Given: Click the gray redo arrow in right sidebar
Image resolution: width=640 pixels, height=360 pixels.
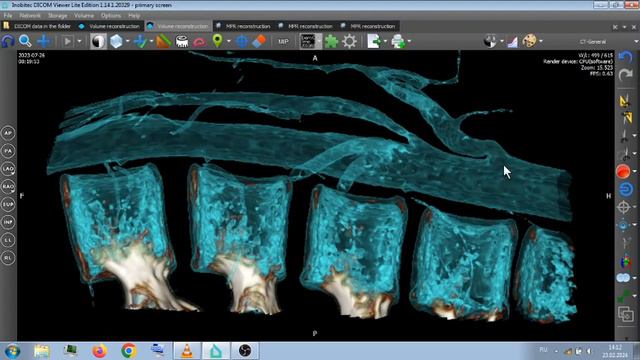Looking at the screenshot, I should coord(625,75).
